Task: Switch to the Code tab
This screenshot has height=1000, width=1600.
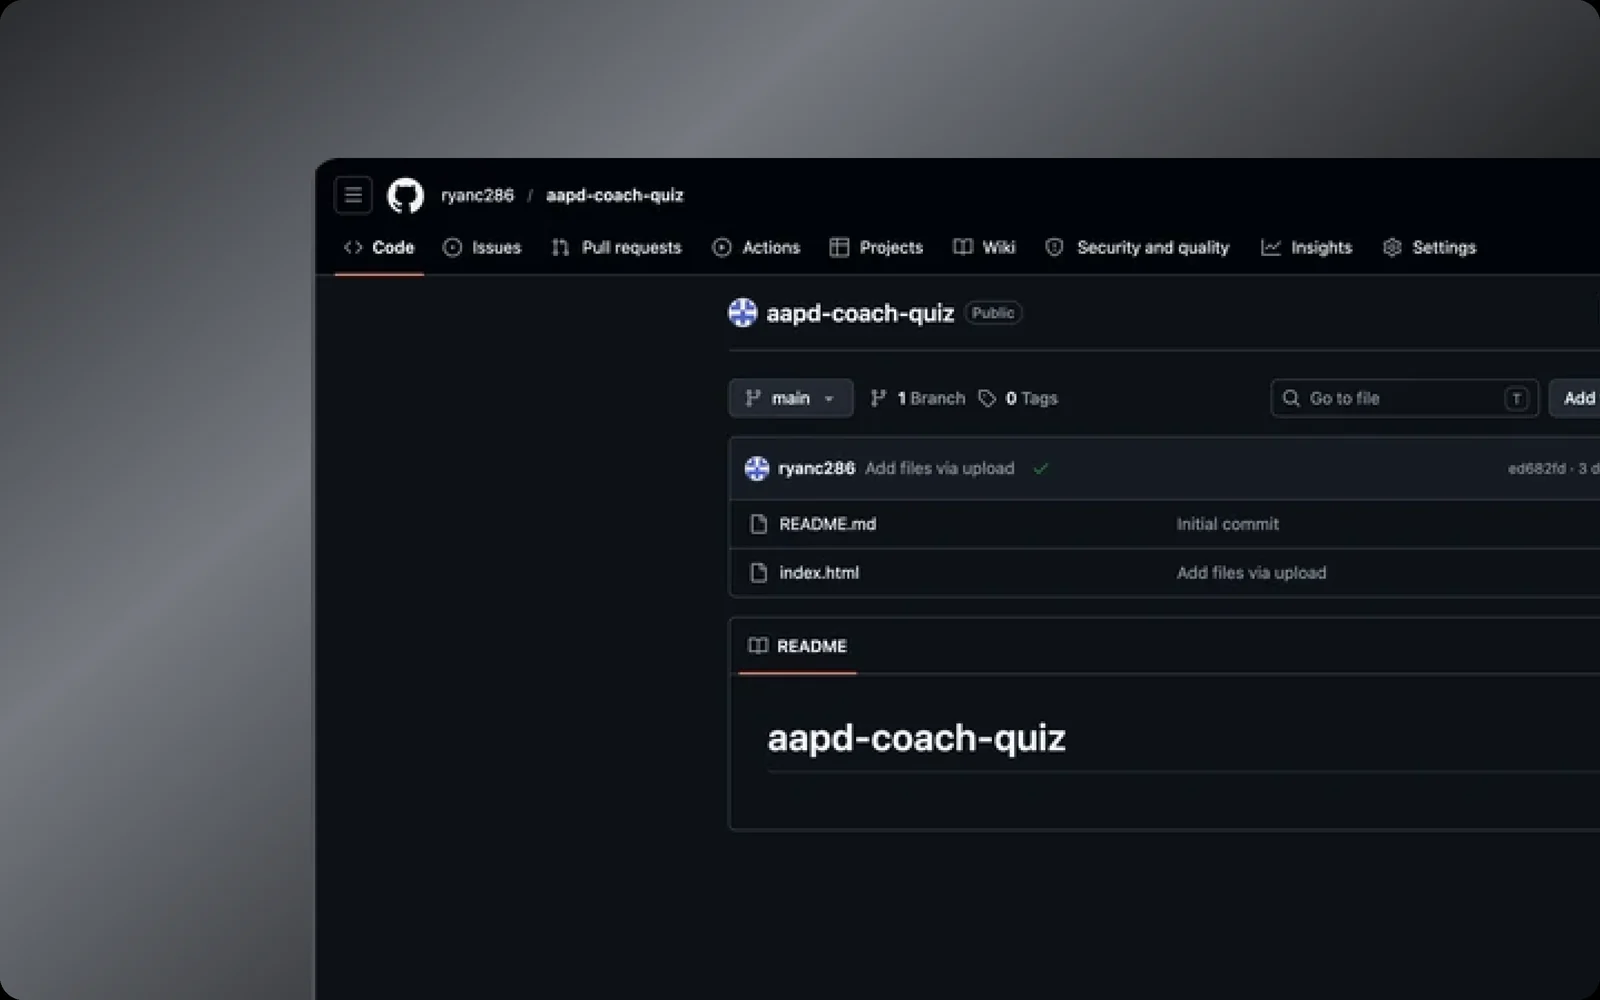Action: tap(379, 247)
